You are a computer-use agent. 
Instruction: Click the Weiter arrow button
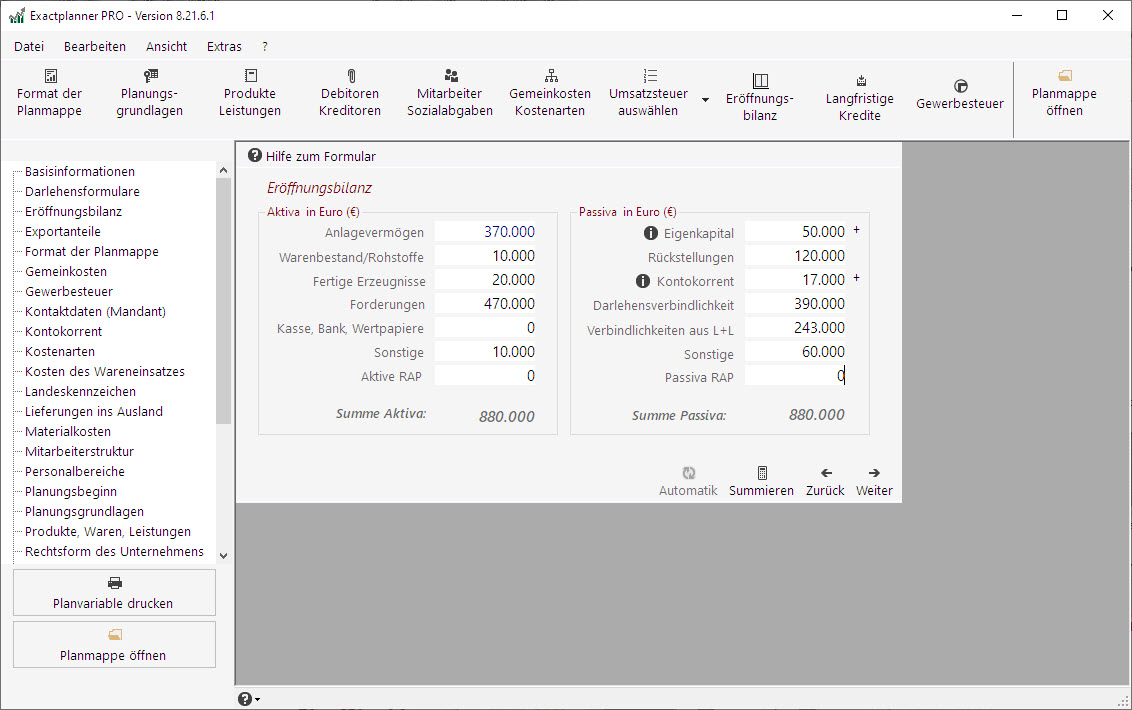[x=874, y=481]
